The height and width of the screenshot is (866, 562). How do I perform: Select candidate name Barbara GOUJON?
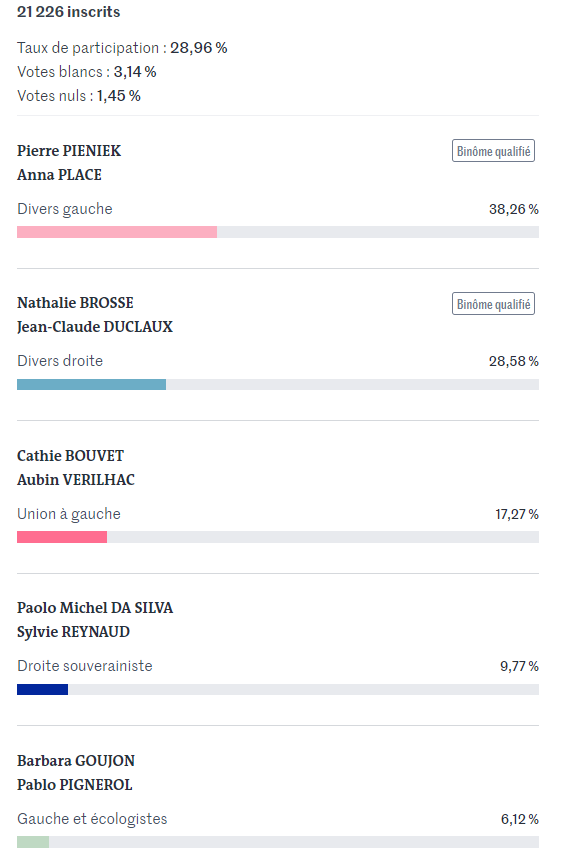76,761
